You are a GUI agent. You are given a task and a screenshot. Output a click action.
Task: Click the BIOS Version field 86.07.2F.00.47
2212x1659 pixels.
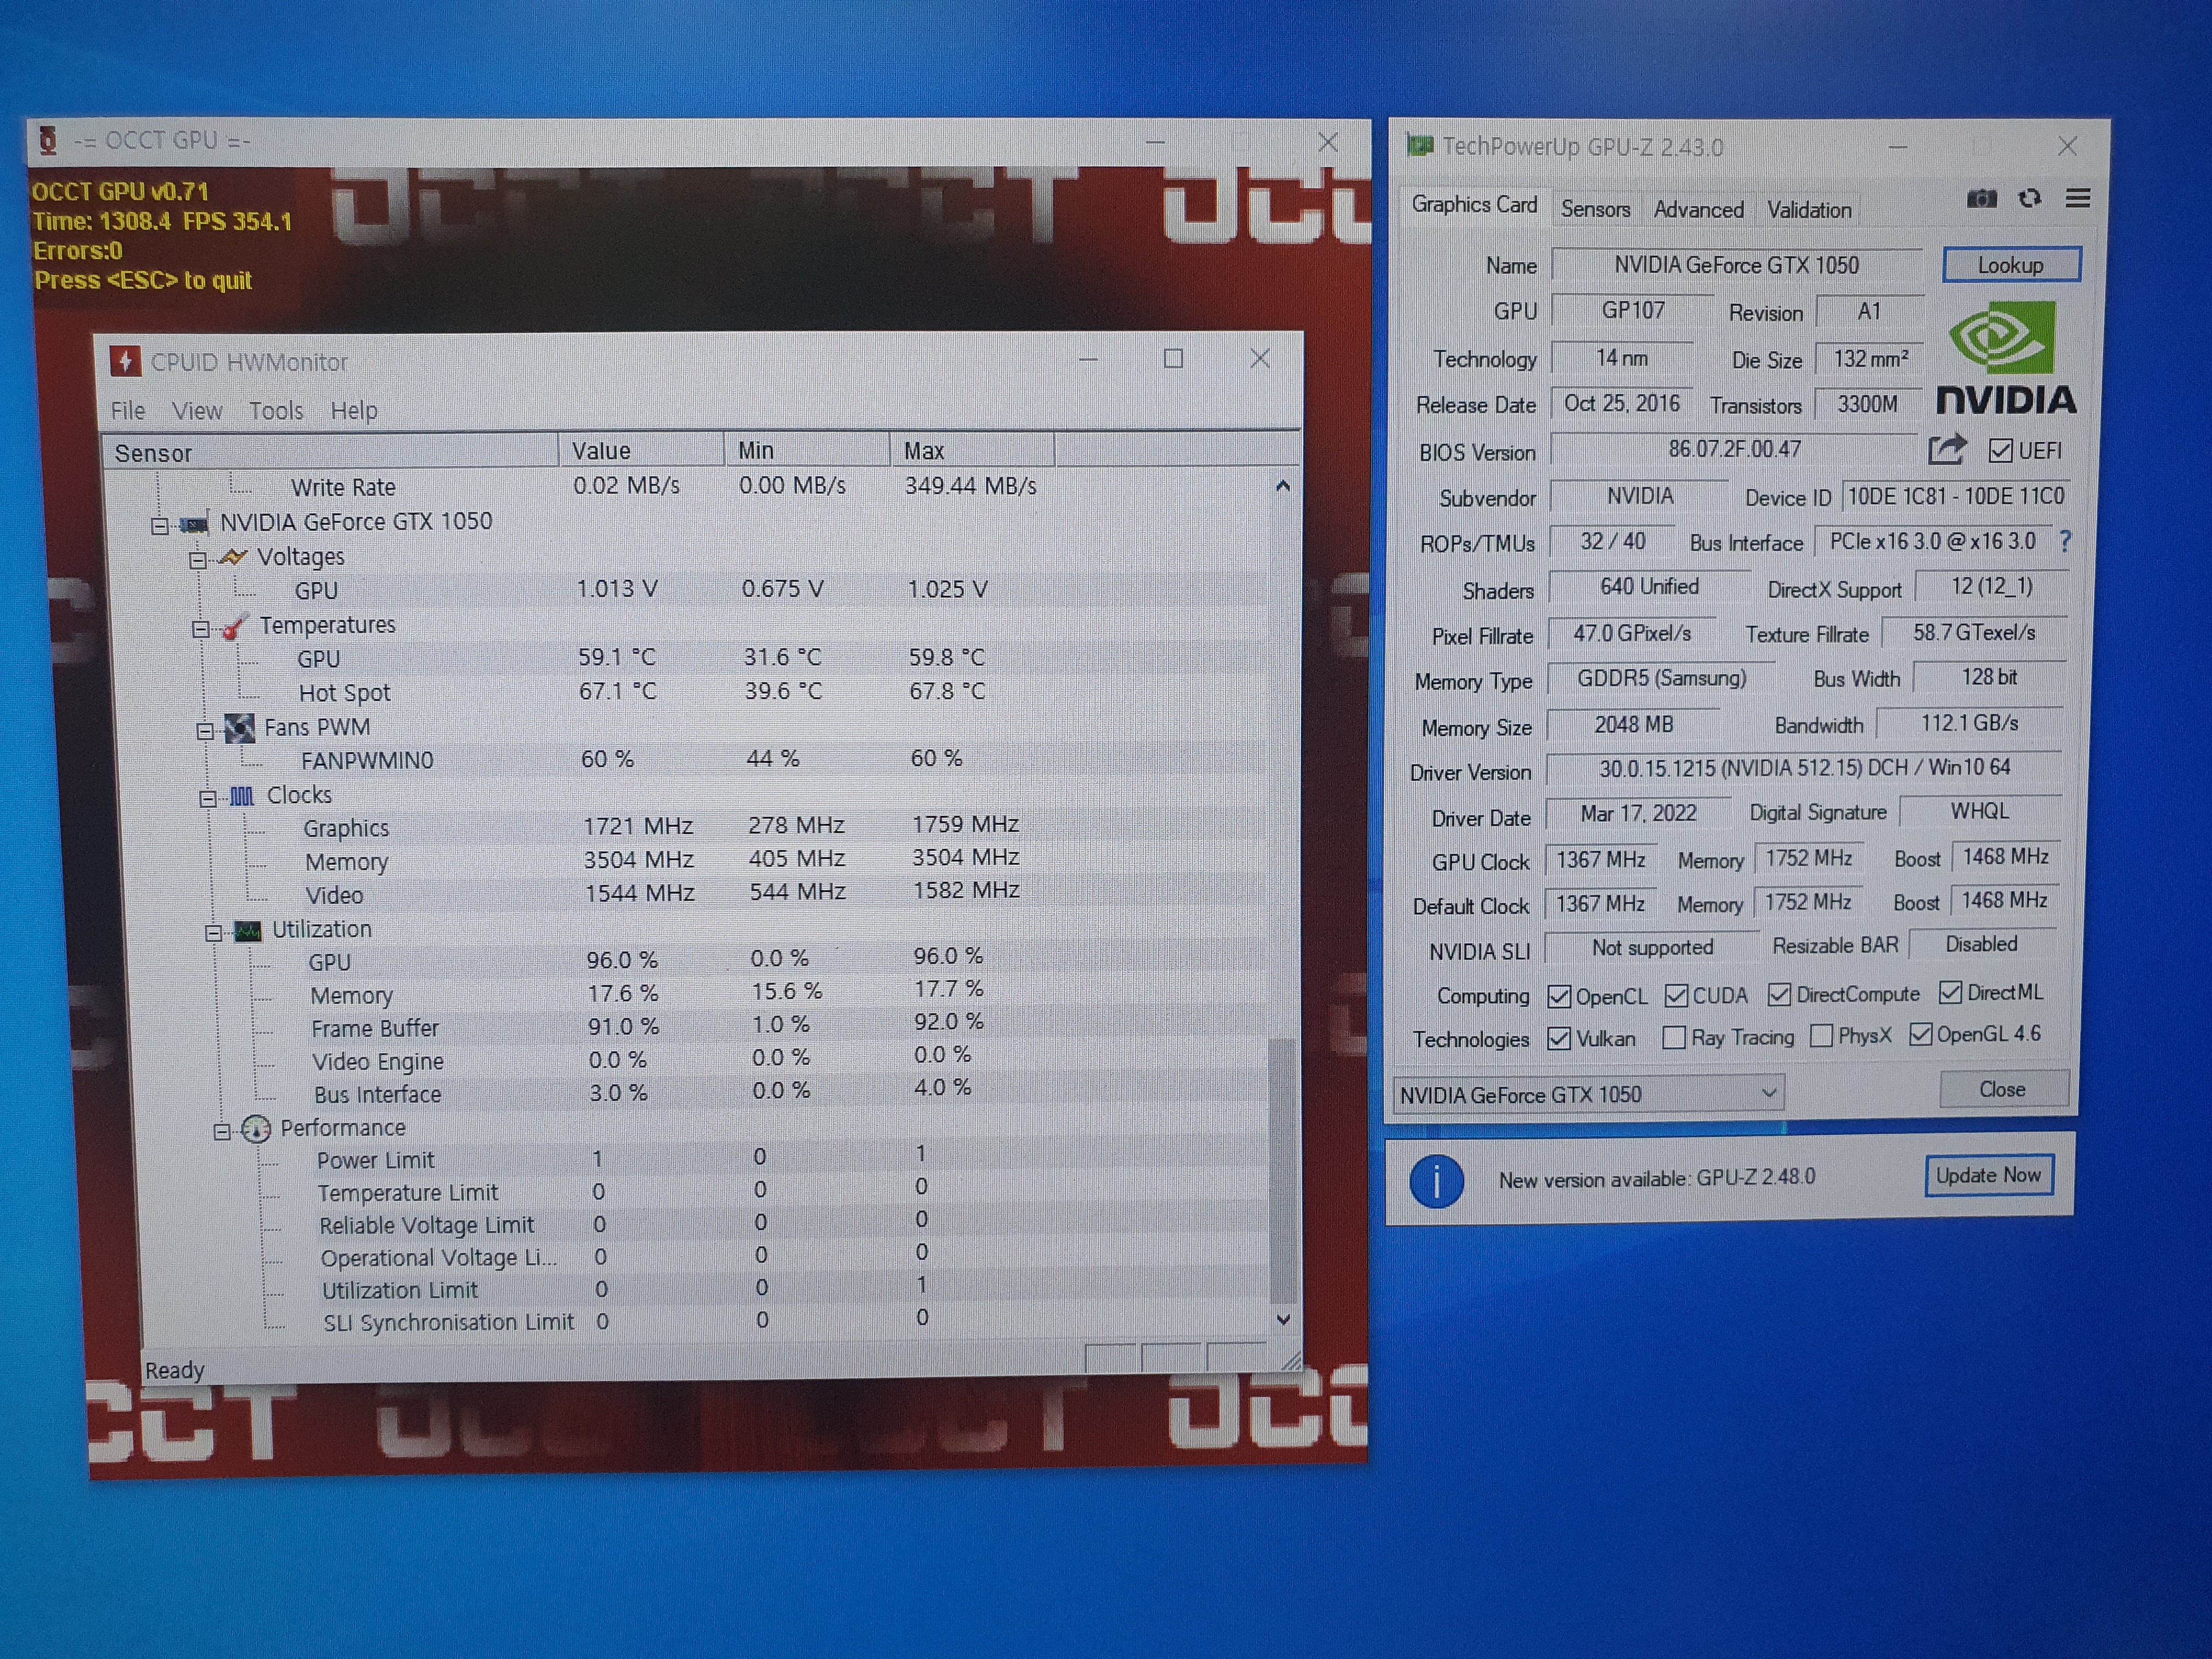click(1735, 449)
